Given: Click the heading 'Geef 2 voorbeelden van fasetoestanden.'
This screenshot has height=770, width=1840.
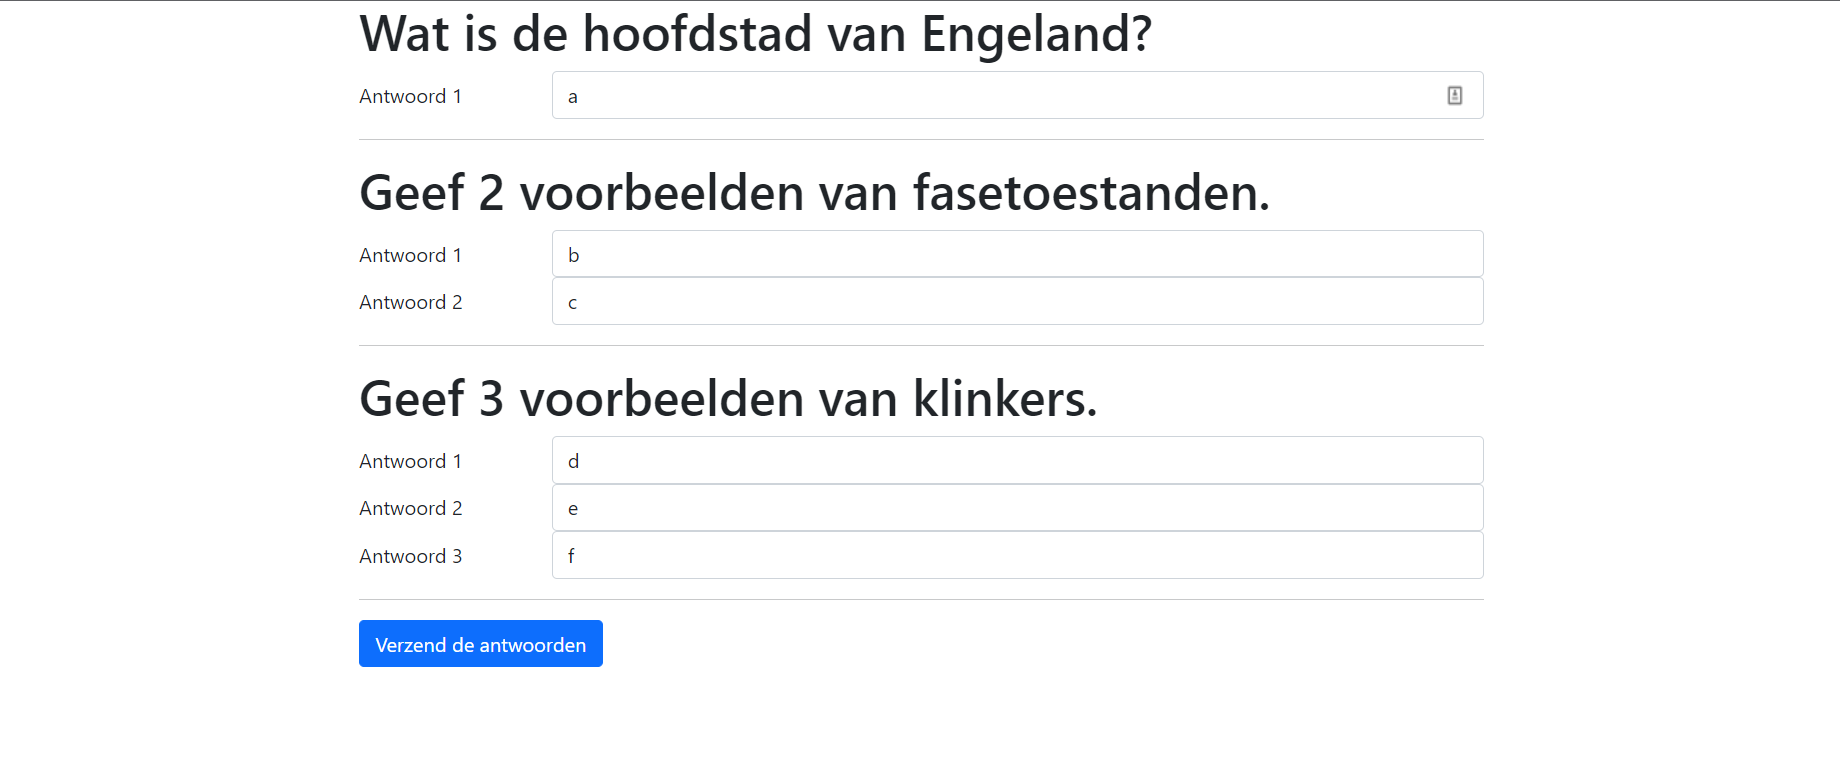Looking at the screenshot, I should pyautogui.click(x=815, y=193).
